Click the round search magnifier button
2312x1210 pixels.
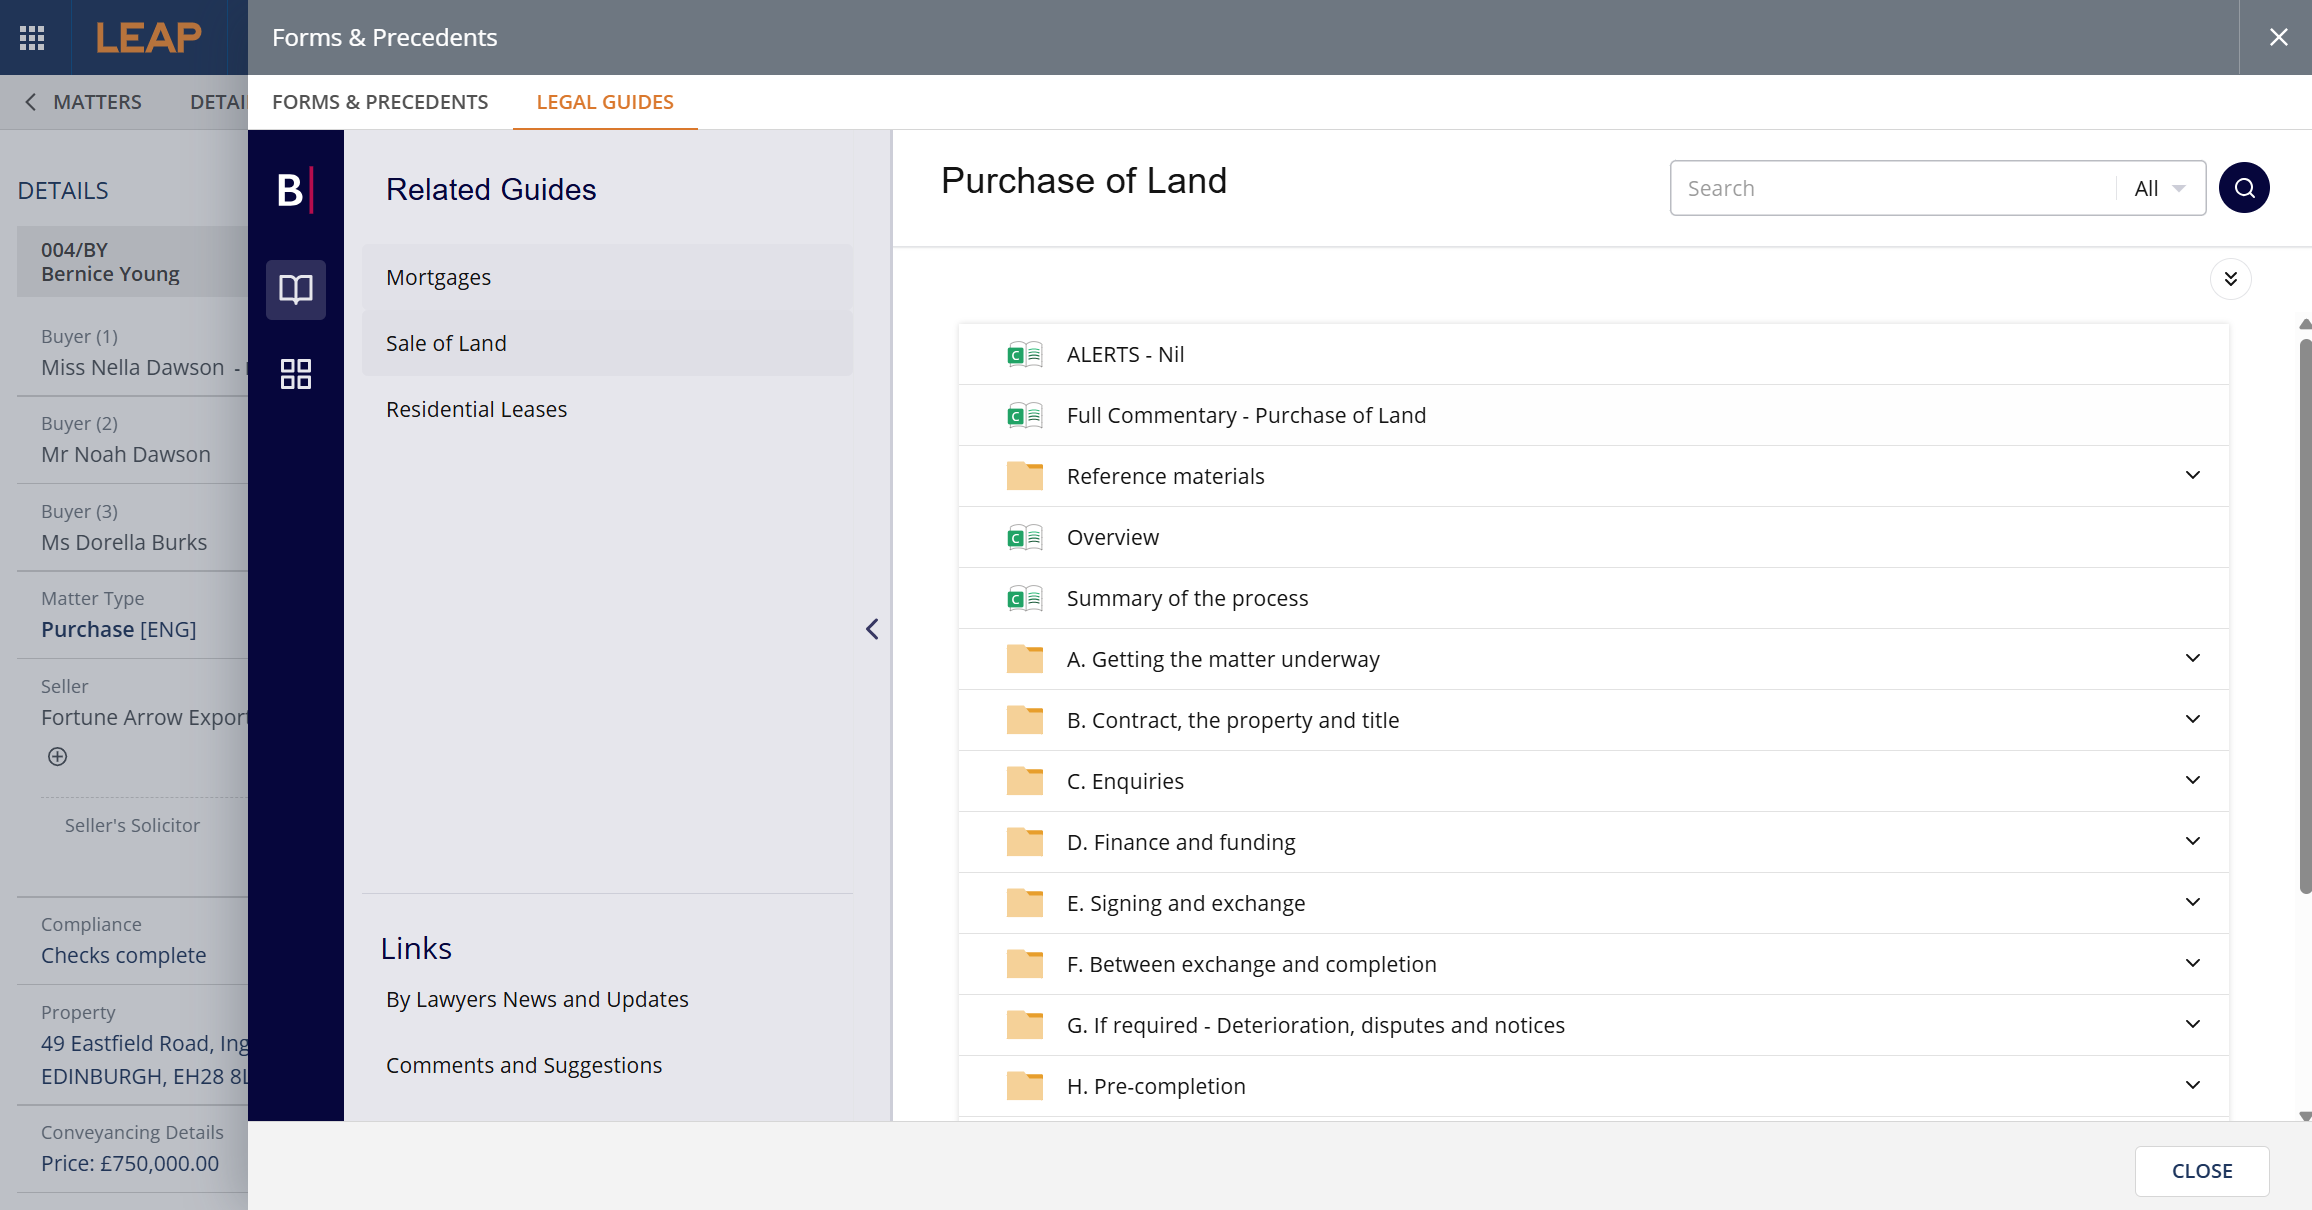(2244, 188)
